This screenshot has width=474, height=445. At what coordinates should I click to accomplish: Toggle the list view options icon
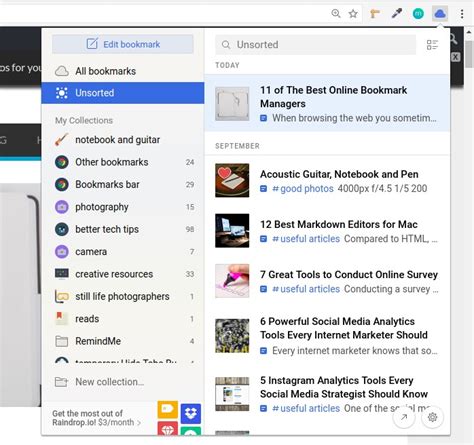click(432, 45)
